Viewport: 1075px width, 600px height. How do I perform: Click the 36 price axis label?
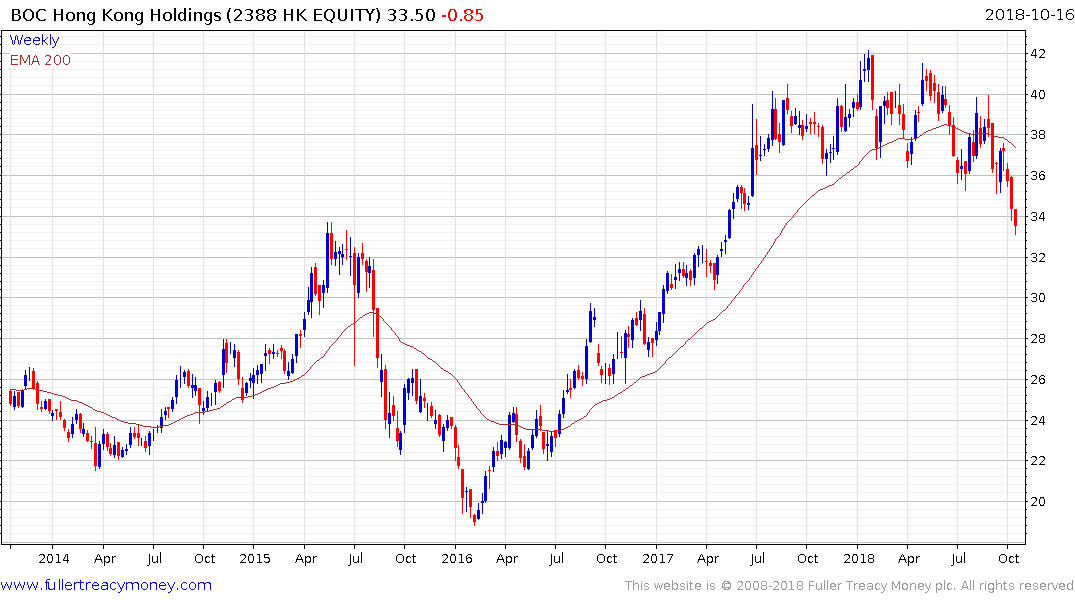pos(1038,176)
